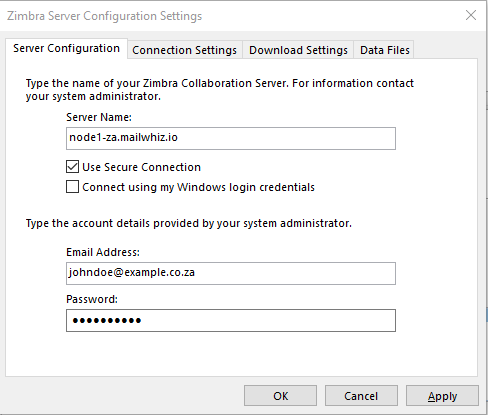
Task: Click the Password label text
Action: (92, 299)
